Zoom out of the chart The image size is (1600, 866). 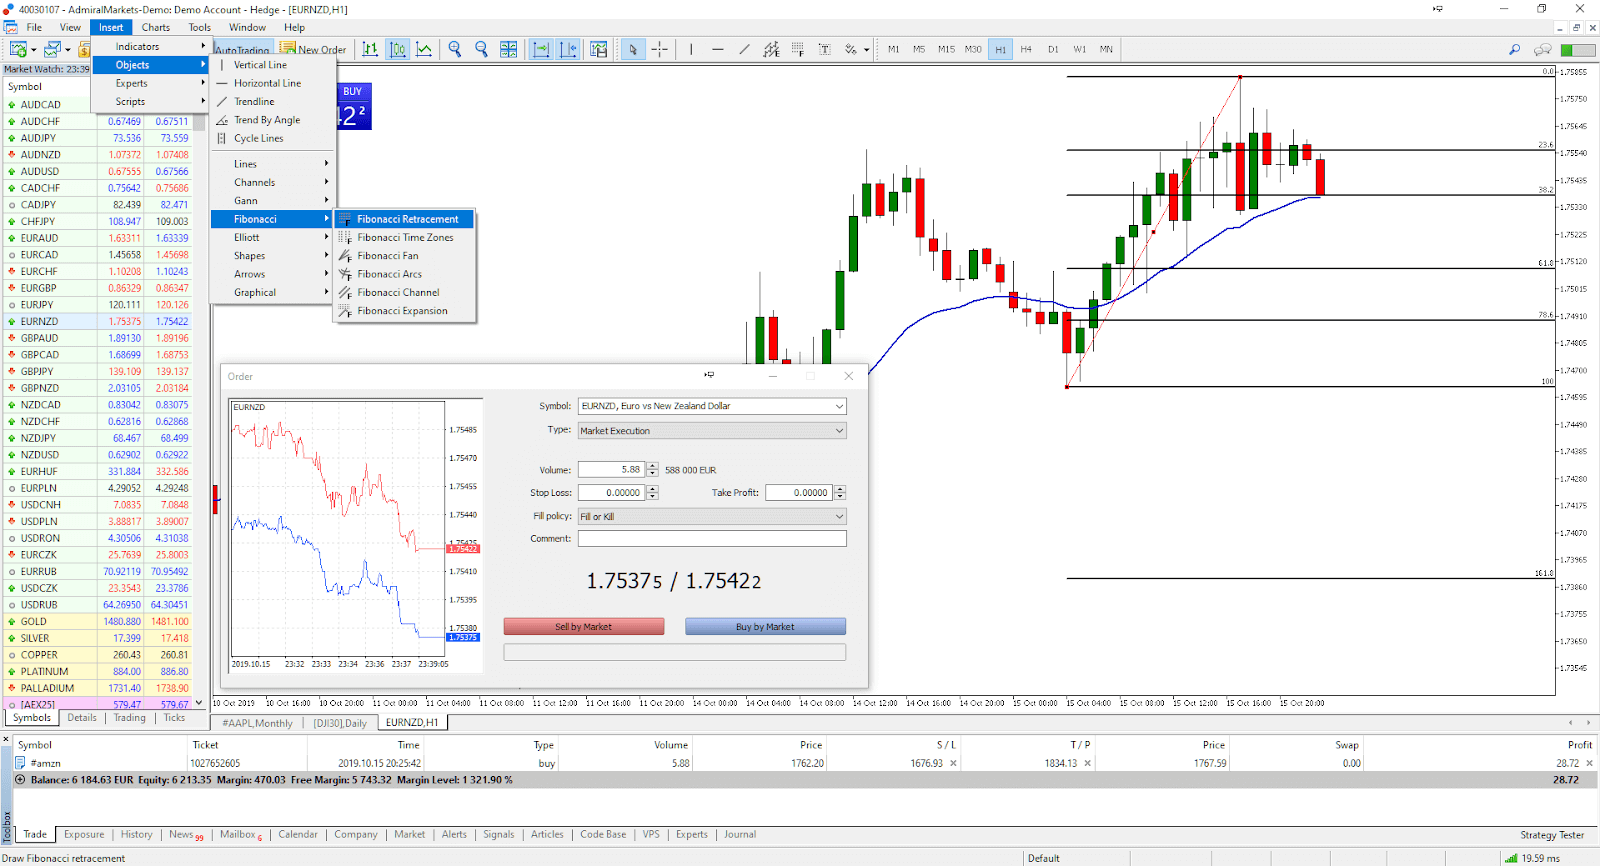pos(481,49)
